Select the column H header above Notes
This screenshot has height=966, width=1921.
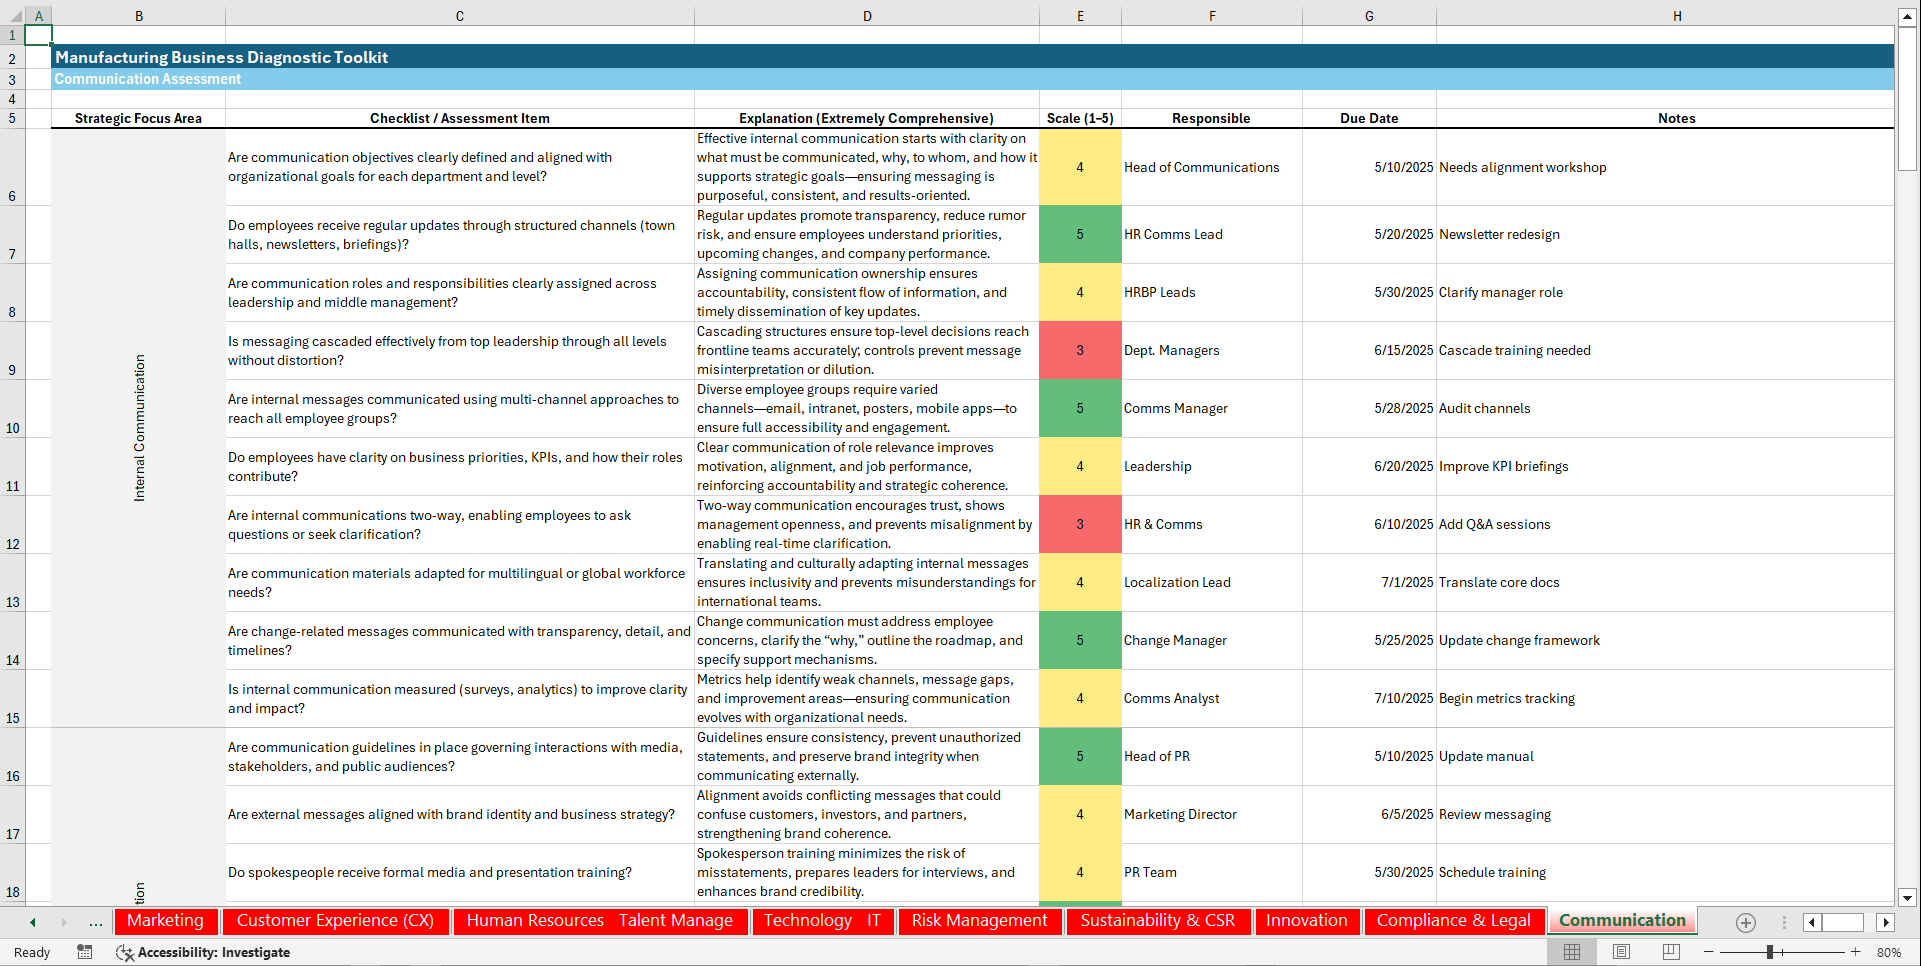click(x=1676, y=15)
